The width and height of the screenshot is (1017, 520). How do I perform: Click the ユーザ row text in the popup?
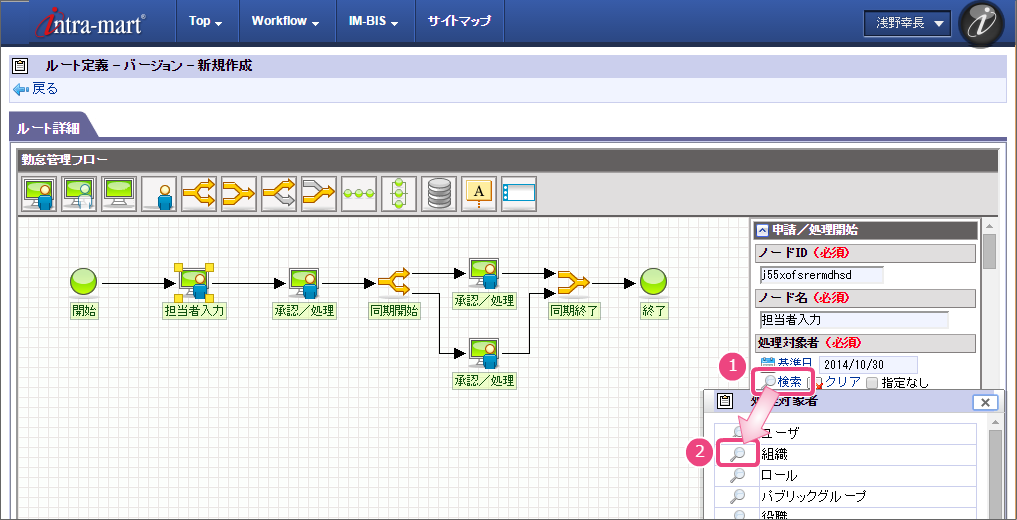780,433
